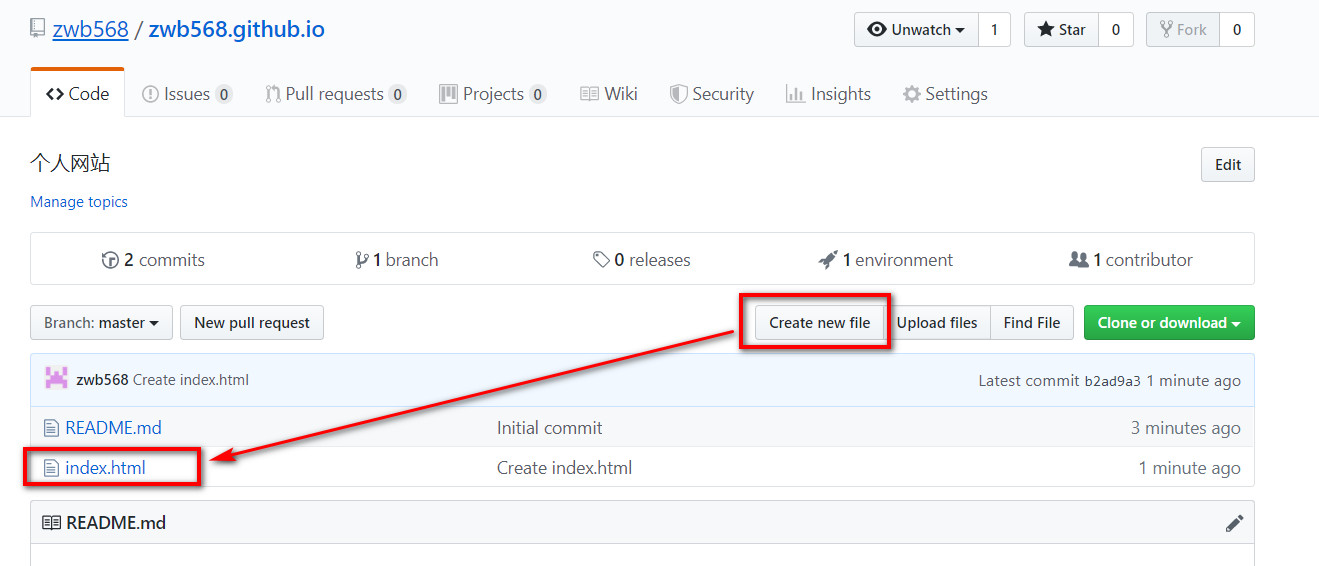Viewport: 1319px width, 566px height.
Task: Open the index.html file
Action: (105, 468)
